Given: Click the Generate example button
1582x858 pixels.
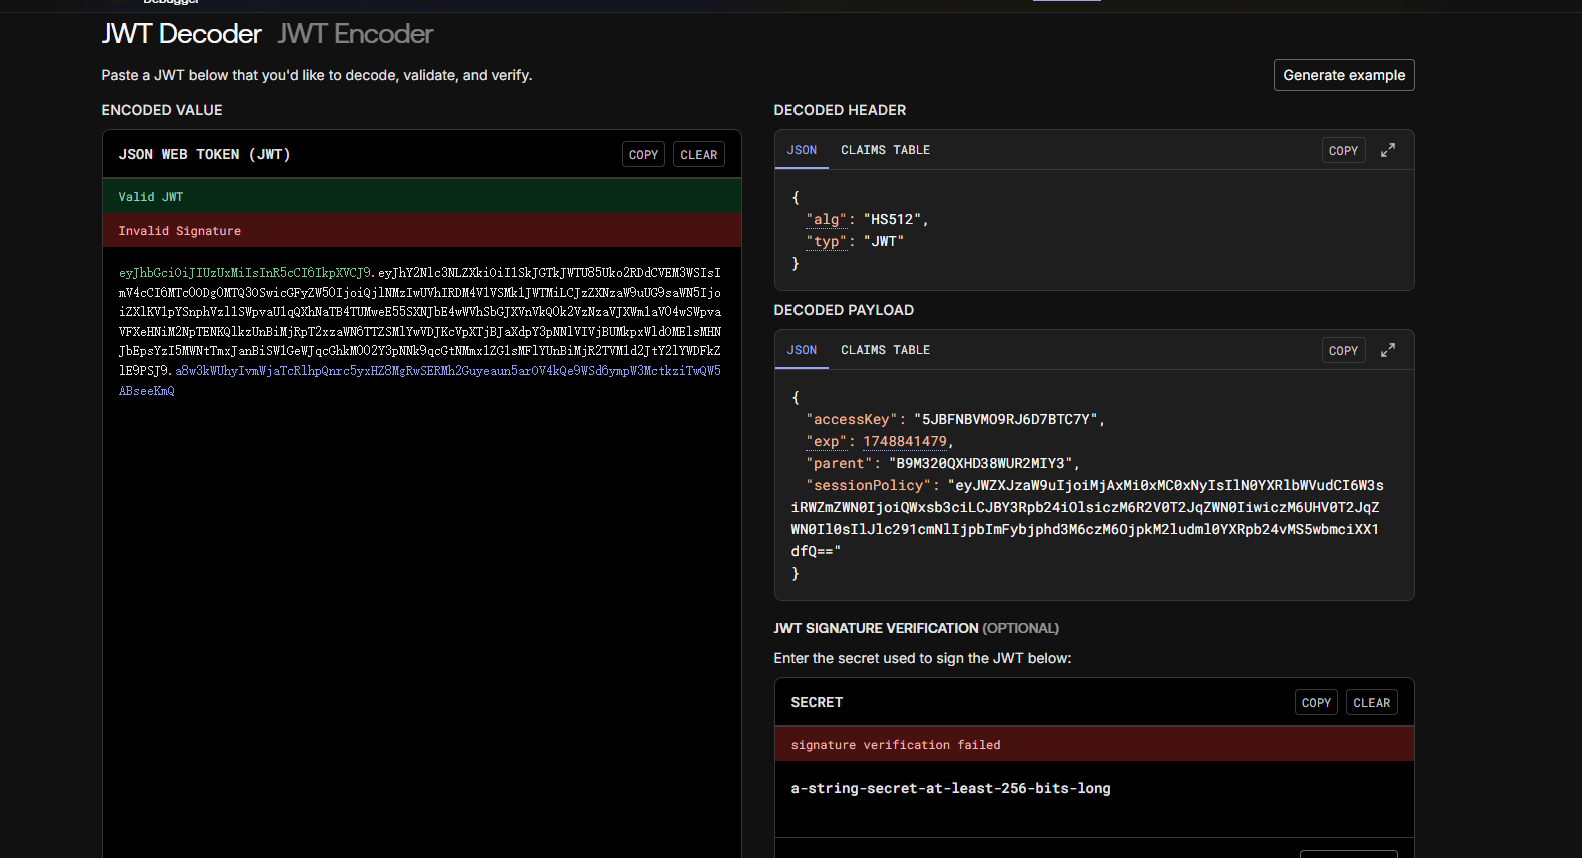Looking at the screenshot, I should 1344,75.
